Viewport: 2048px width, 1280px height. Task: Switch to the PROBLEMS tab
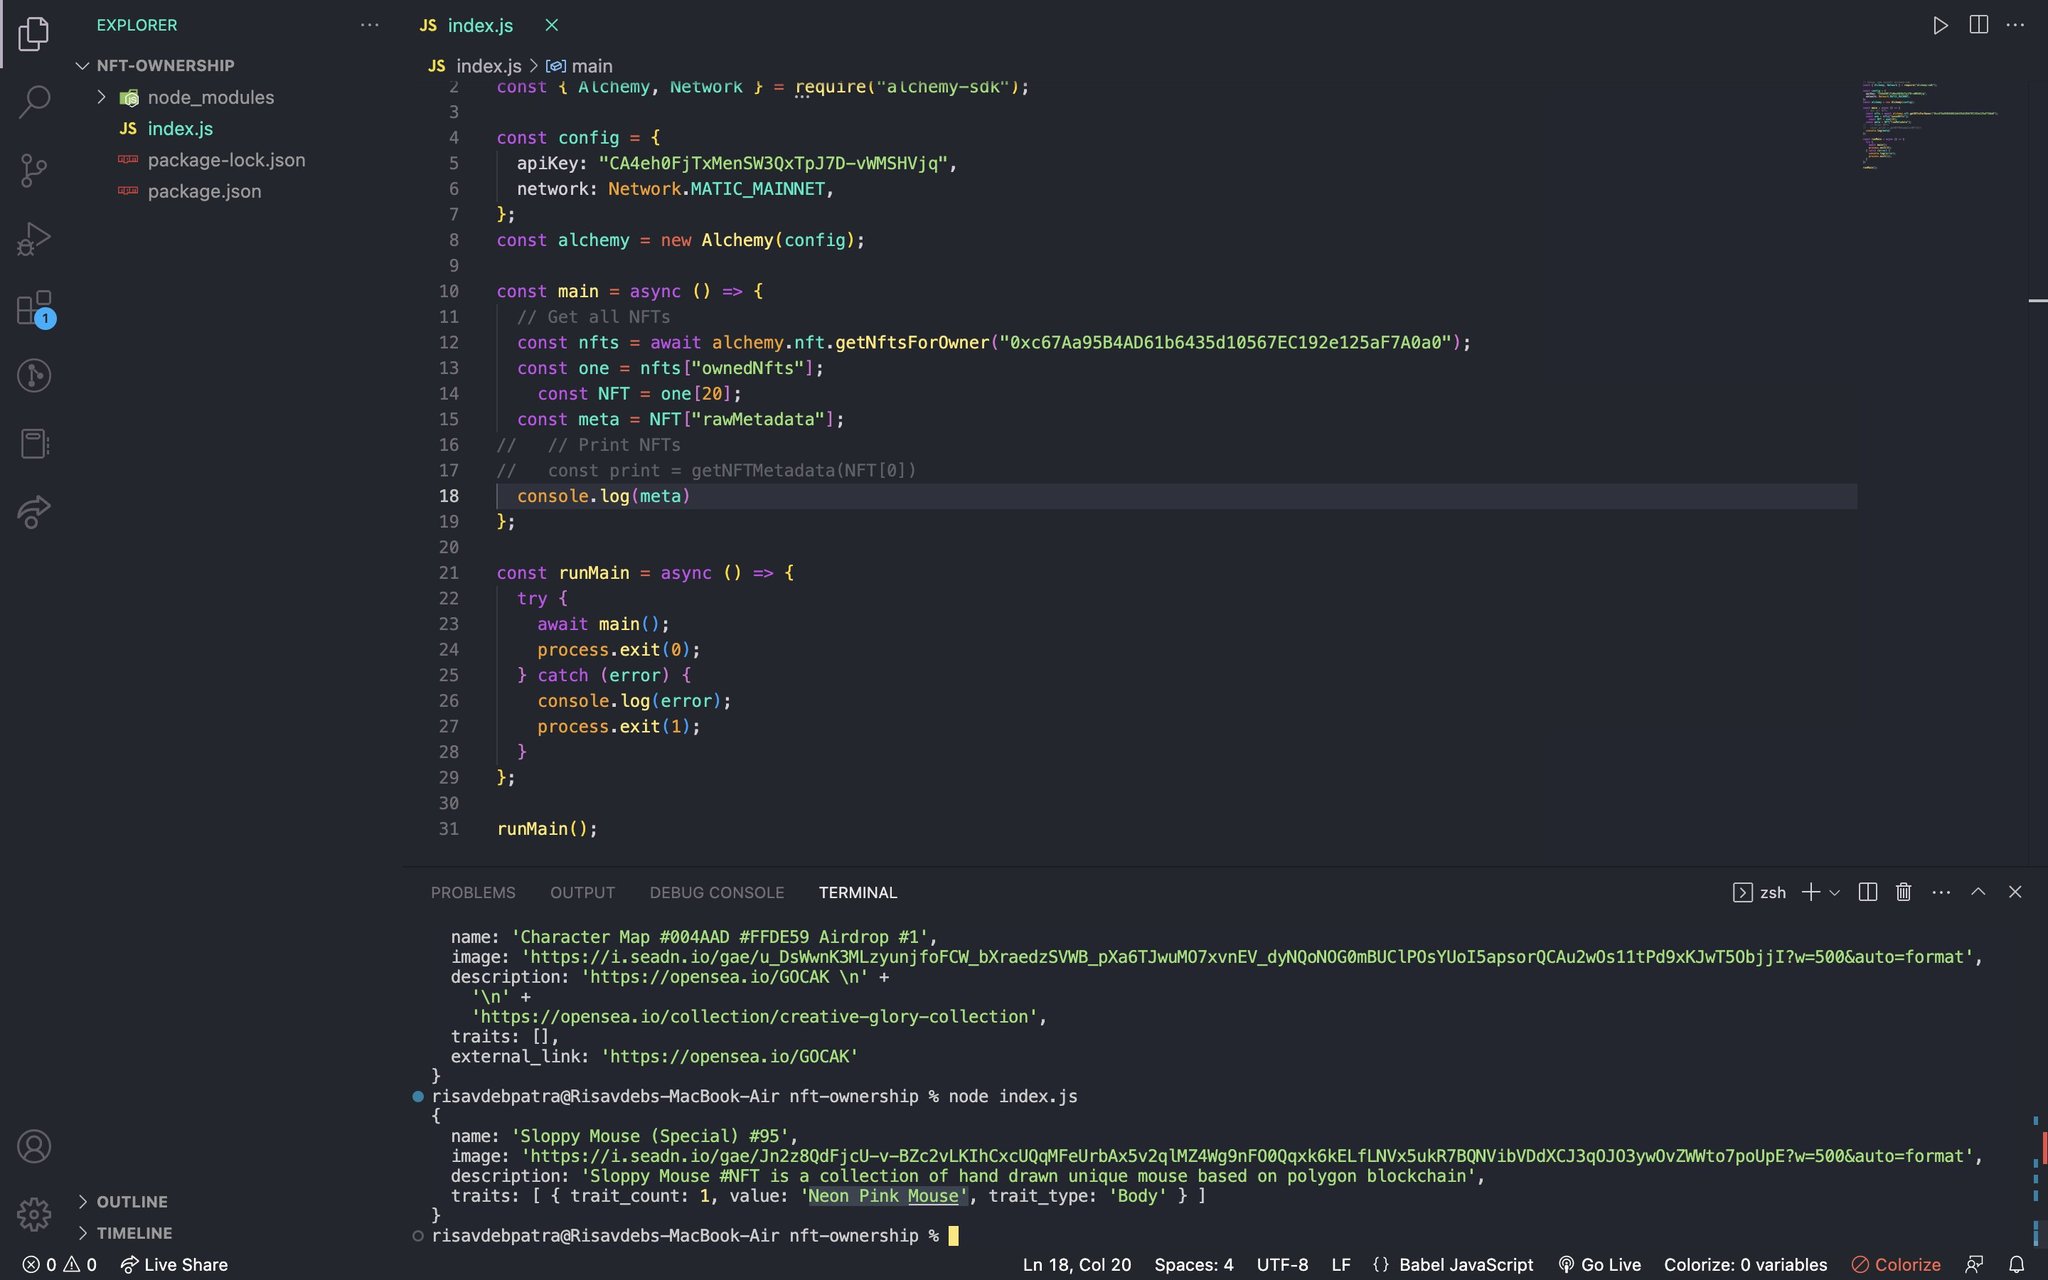pyautogui.click(x=473, y=892)
